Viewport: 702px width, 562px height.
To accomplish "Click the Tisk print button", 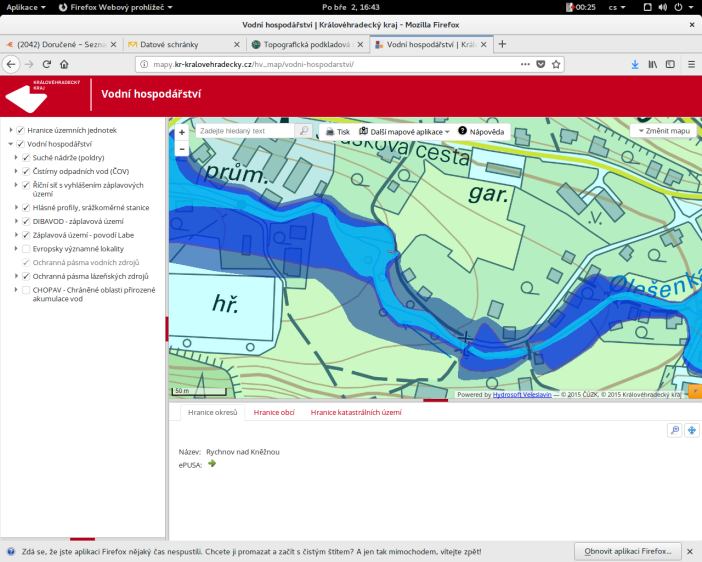I will (x=337, y=131).
